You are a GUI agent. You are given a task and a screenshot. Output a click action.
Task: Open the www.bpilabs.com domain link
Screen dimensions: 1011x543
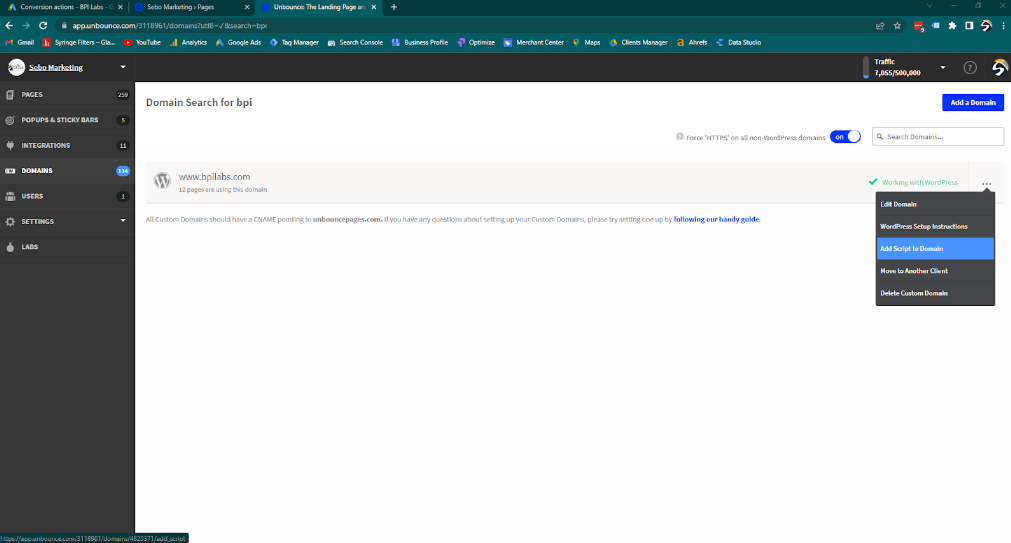coord(214,177)
